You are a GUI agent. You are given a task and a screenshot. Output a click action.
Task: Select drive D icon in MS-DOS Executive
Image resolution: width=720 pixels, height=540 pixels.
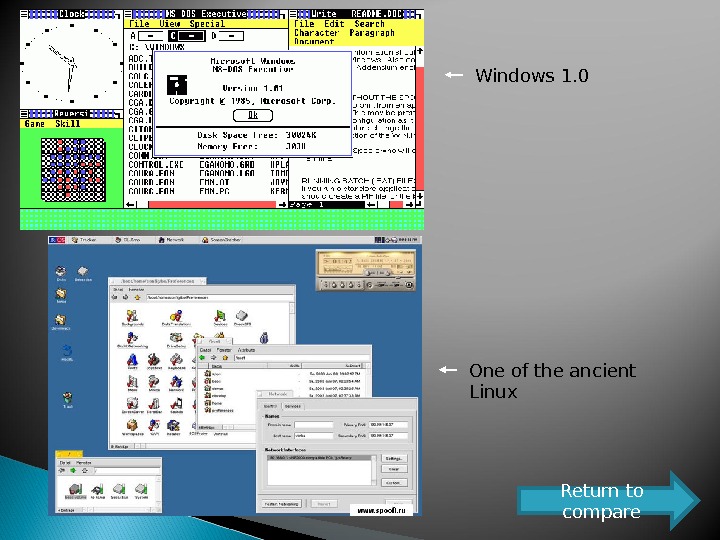(x=227, y=36)
